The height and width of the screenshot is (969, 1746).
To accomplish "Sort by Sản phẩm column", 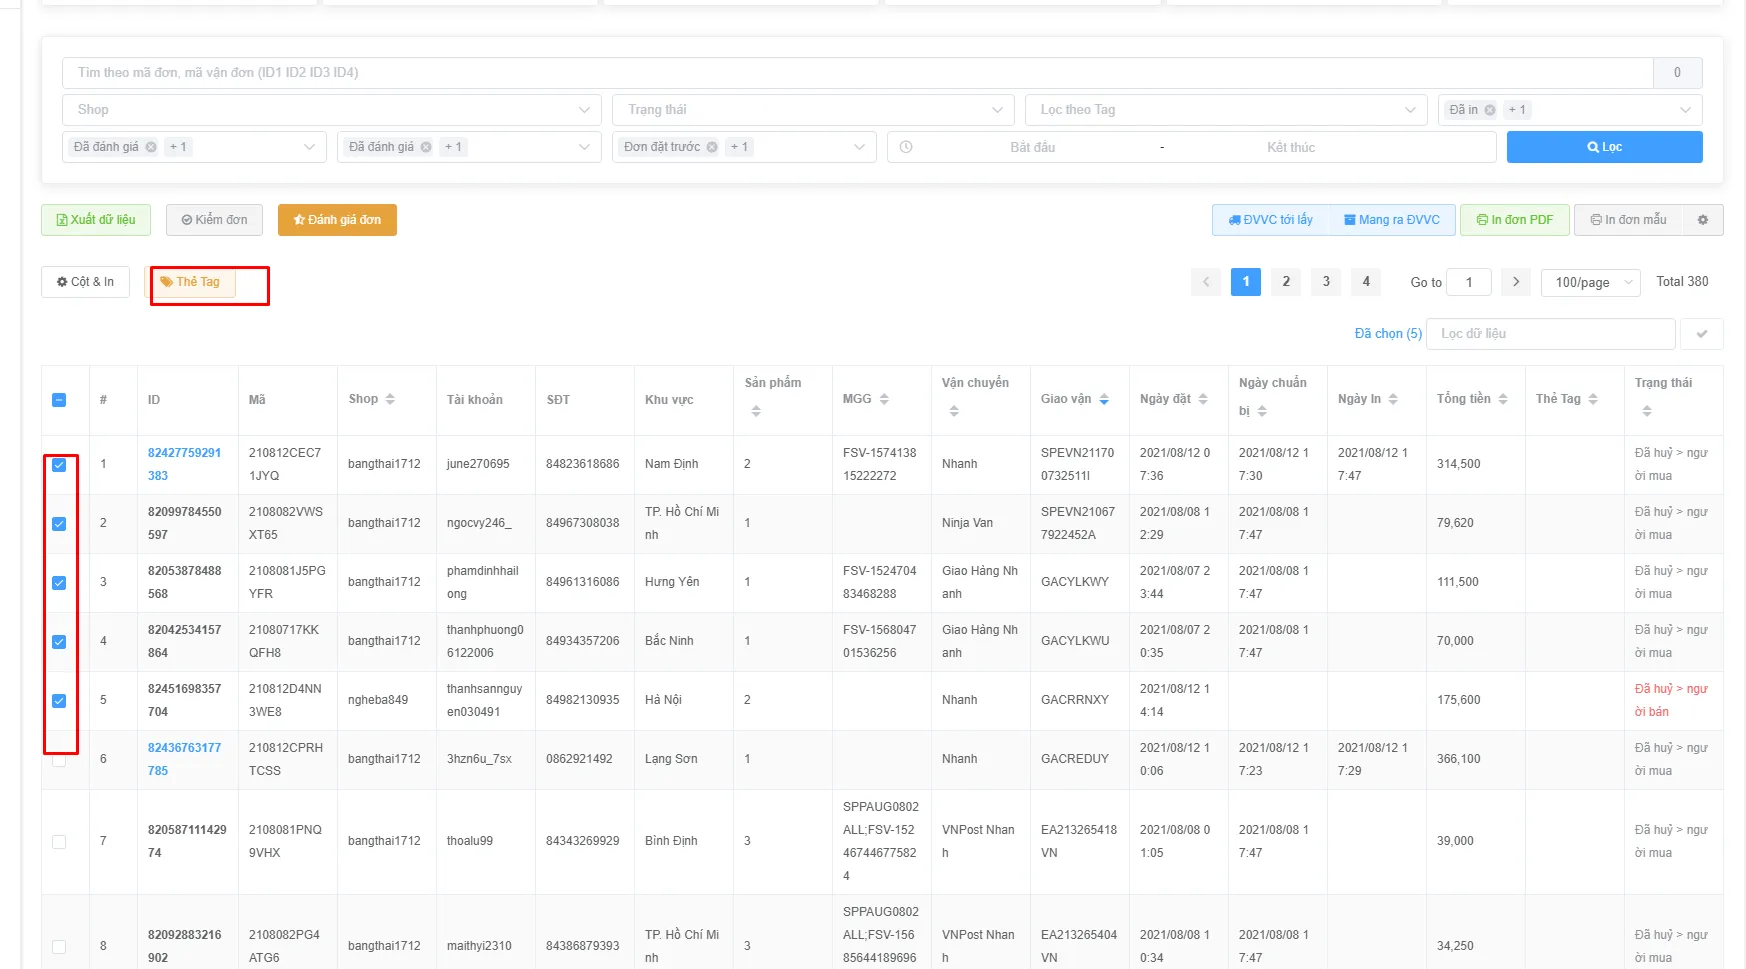I will pos(756,411).
